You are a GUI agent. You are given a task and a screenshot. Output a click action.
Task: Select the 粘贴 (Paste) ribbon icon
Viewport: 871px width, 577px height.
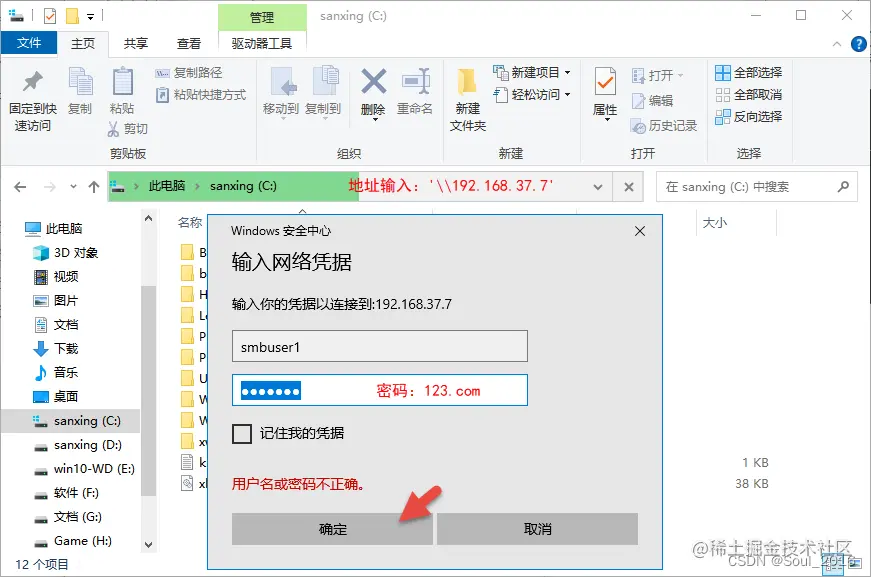tap(122, 91)
